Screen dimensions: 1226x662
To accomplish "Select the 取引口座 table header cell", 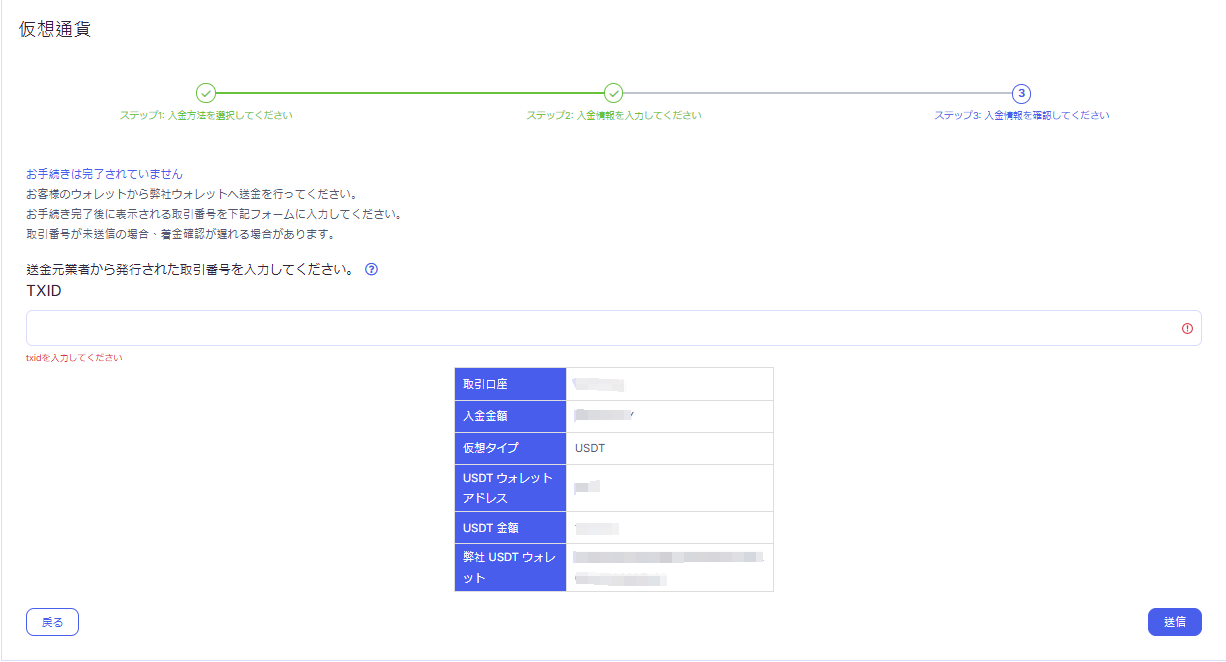I will 510,384.
